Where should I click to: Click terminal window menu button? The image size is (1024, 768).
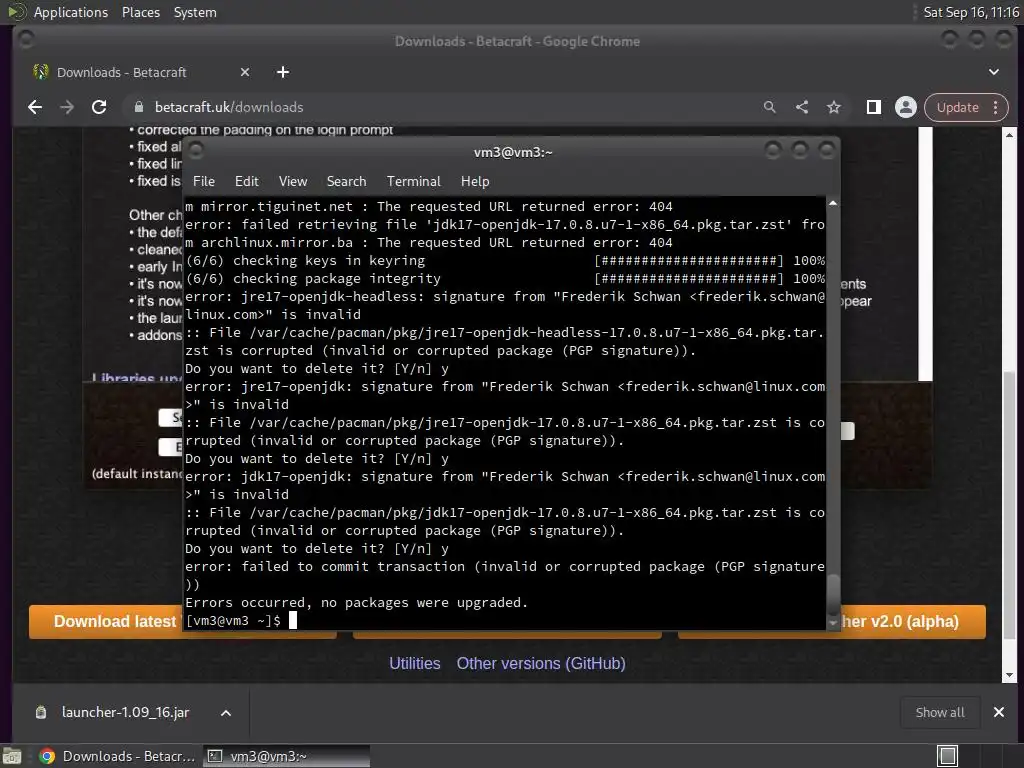[196, 151]
